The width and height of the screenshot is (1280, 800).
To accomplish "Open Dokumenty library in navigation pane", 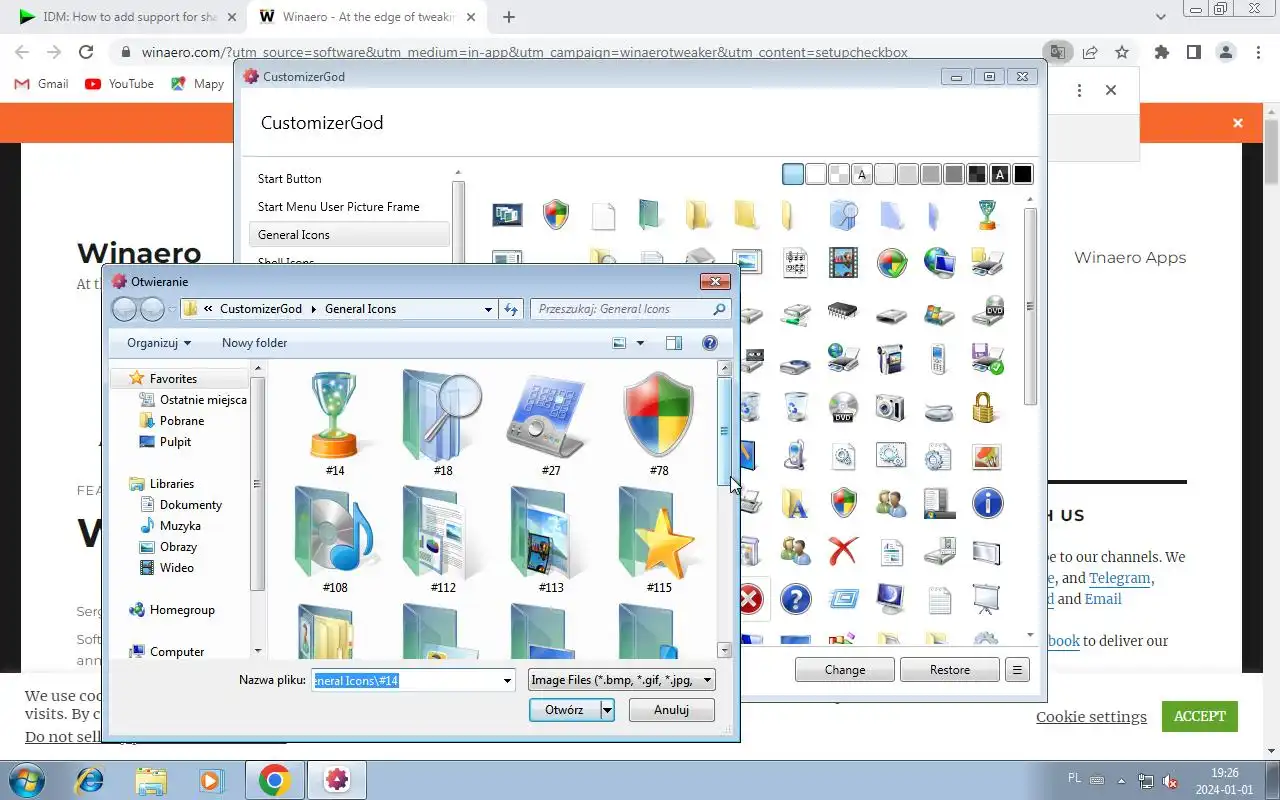I will click(191, 505).
